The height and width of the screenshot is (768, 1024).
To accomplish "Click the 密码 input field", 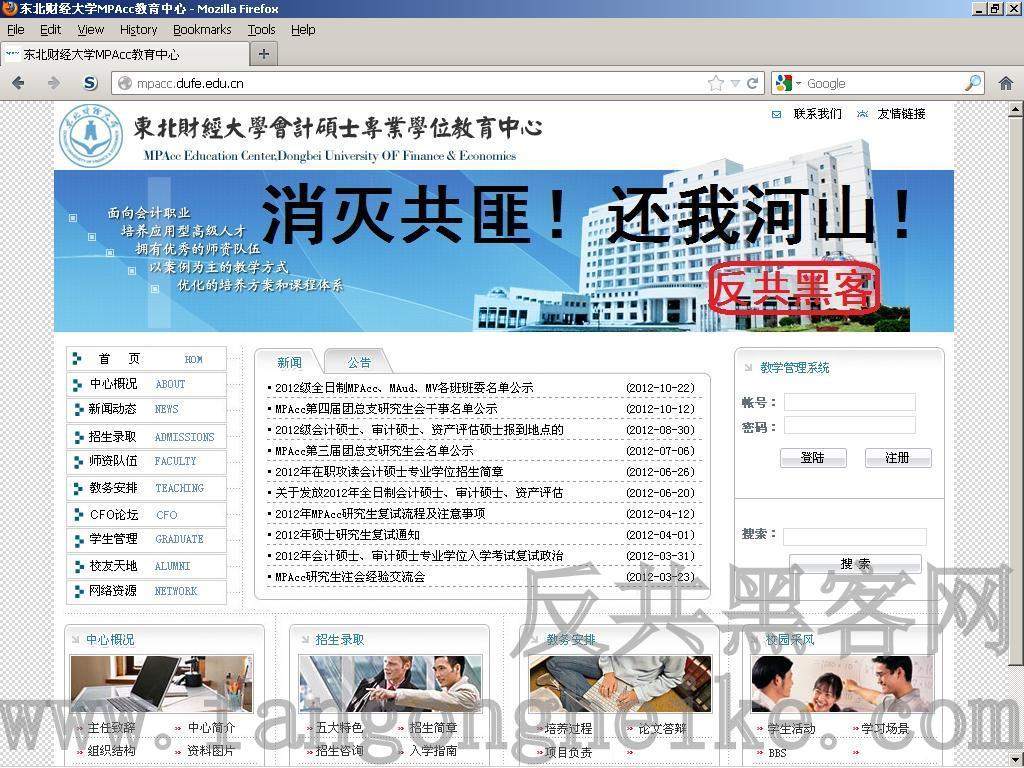I will [x=850, y=426].
